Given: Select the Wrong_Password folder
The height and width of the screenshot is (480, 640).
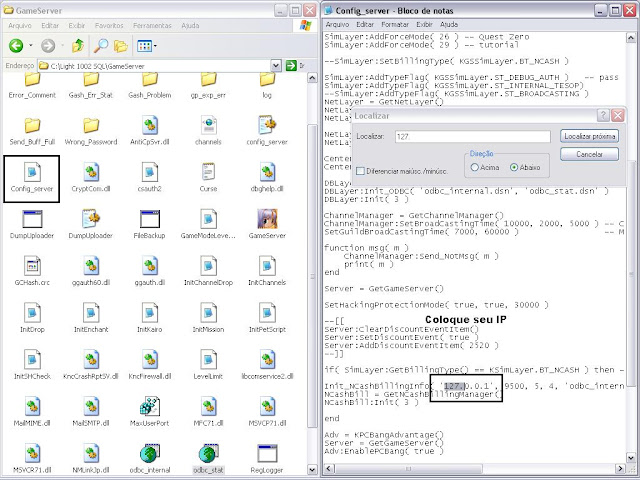Looking at the screenshot, I should (91, 132).
